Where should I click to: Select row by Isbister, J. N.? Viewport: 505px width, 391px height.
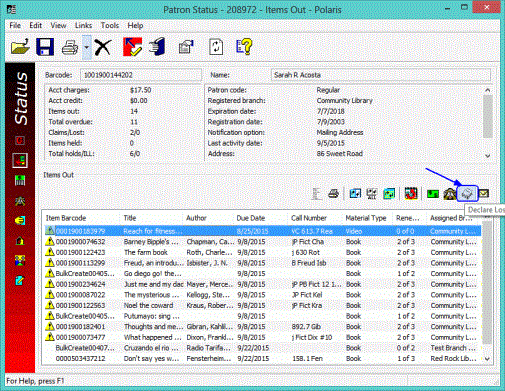point(263,263)
